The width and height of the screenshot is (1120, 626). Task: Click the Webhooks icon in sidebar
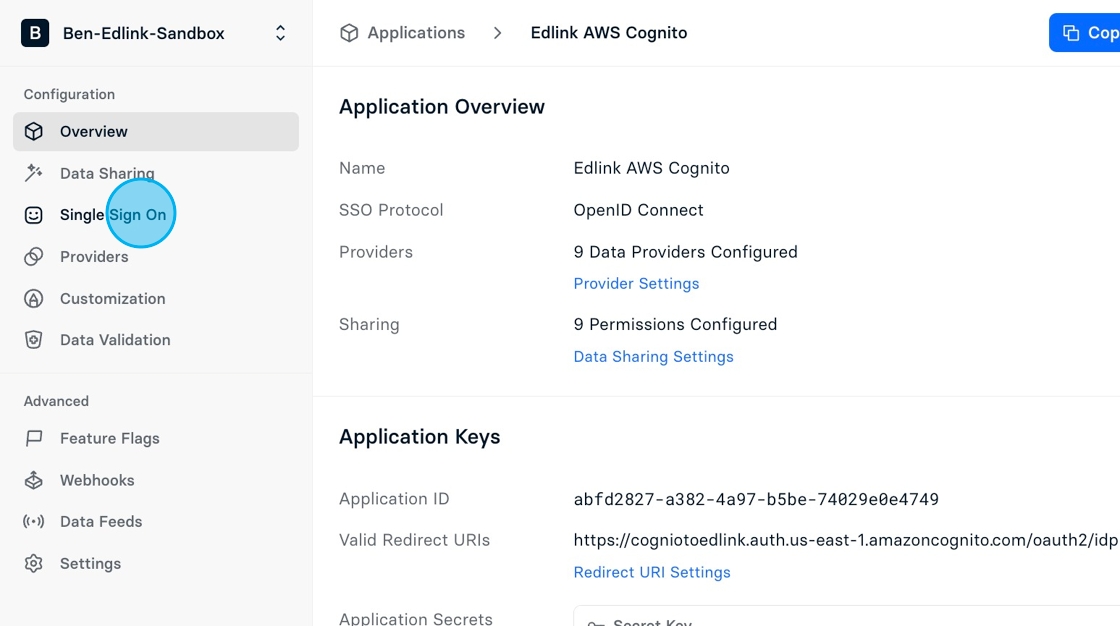point(34,480)
